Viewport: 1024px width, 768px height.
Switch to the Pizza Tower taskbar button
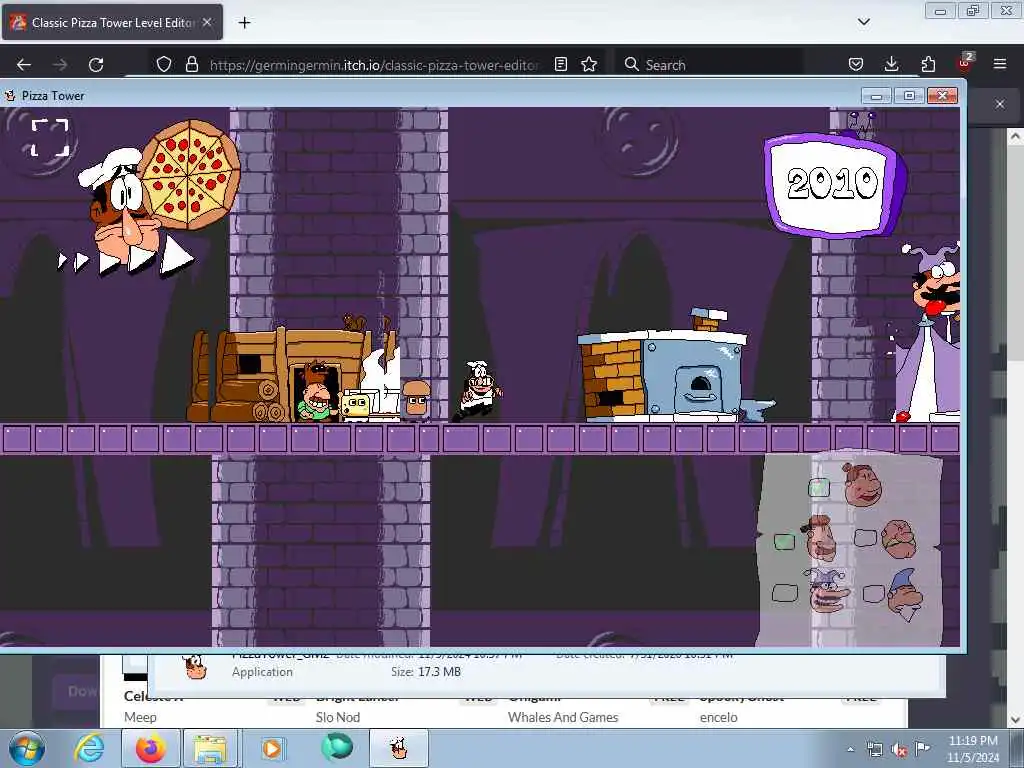tap(398, 748)
